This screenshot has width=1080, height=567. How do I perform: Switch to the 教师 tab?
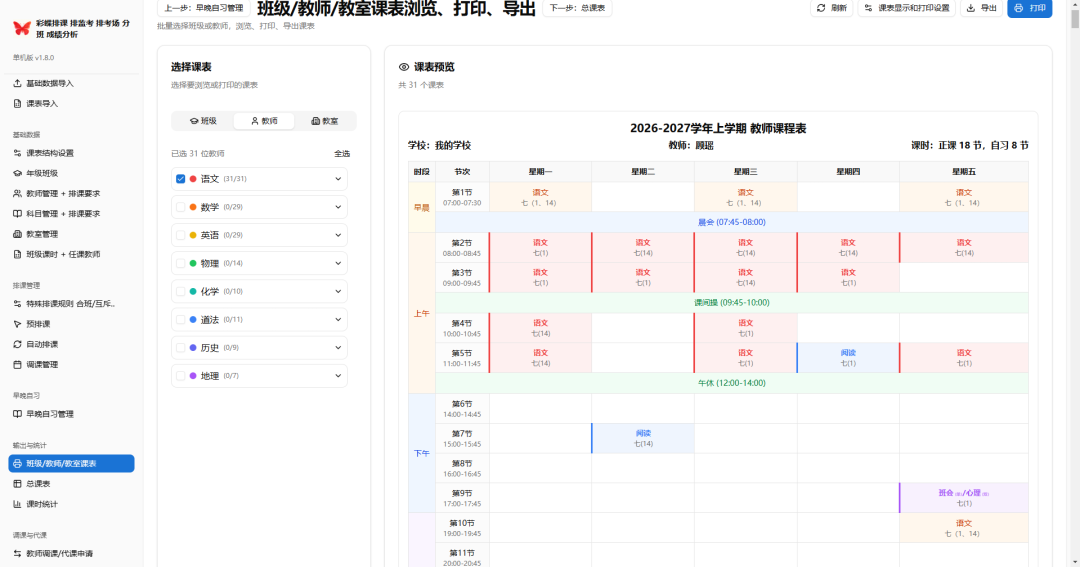click(264, 121)
